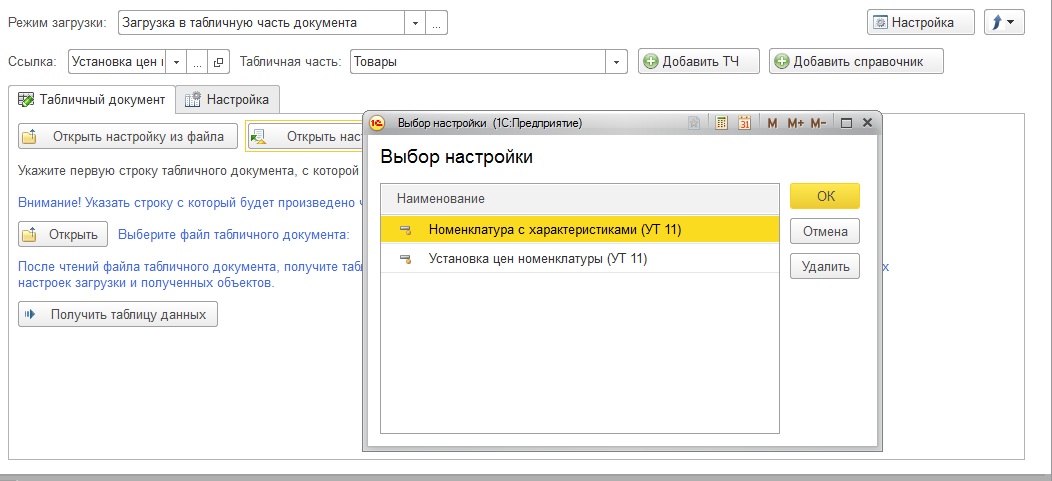Expand the Режим загрузки dropdown arrow
The height and width of the screenshot is (481, 1052).
click(x=415, y=23)
